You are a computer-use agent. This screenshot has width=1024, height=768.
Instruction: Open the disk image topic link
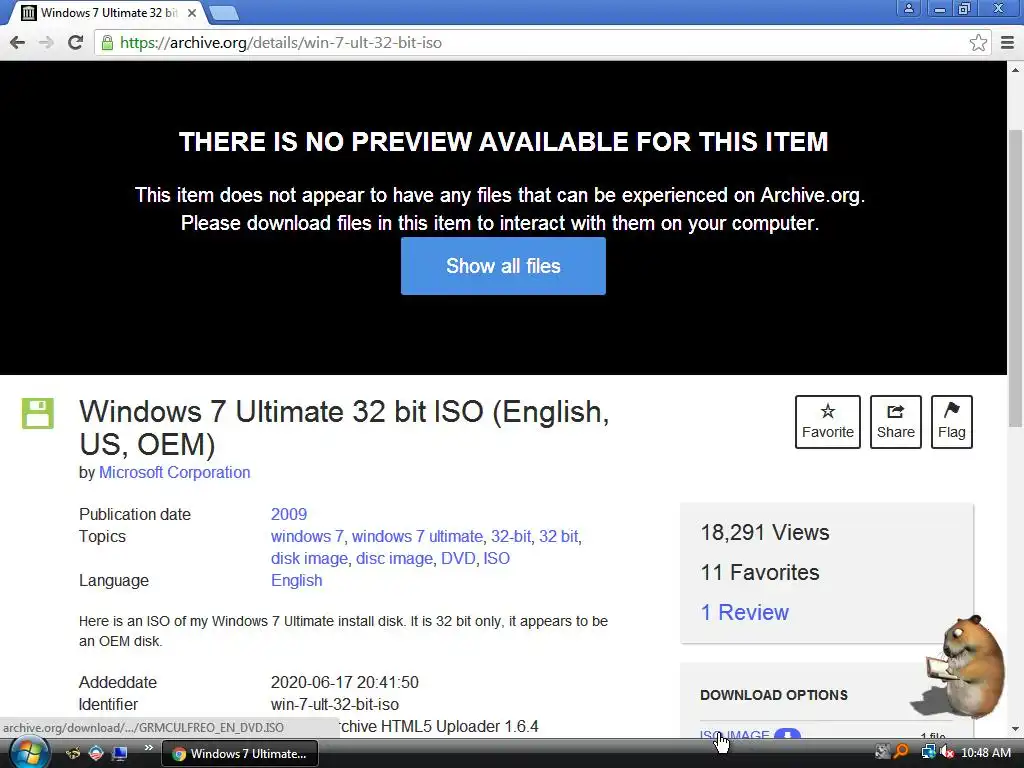pos(310,558)
